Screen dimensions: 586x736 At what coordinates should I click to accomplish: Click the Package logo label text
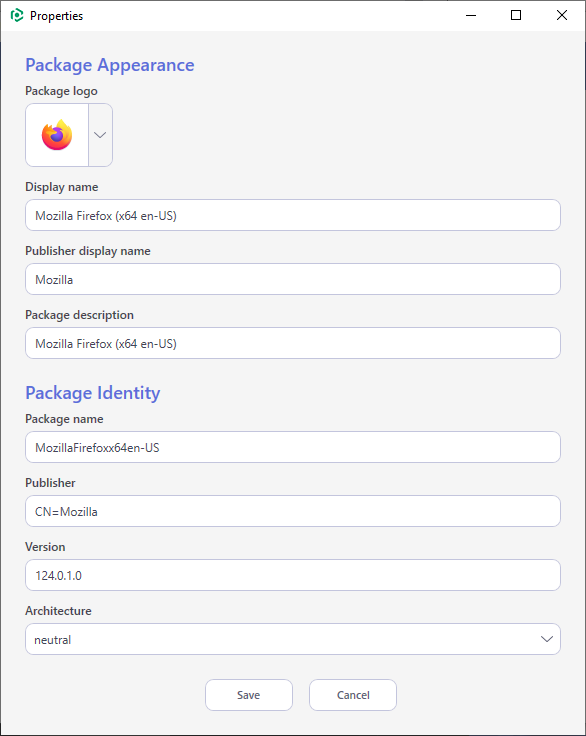[62, 91]
